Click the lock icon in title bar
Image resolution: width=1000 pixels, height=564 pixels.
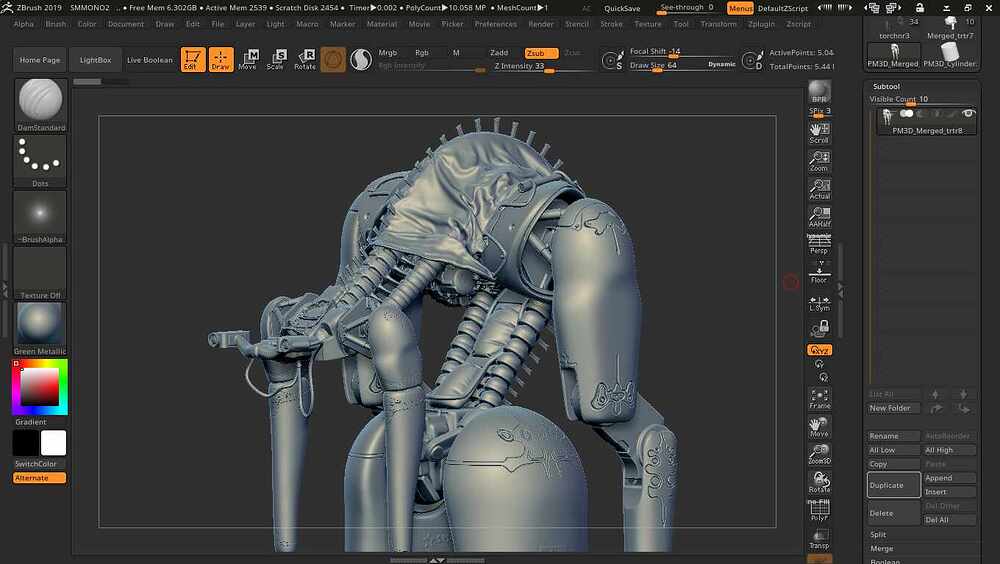click(919, 8)
